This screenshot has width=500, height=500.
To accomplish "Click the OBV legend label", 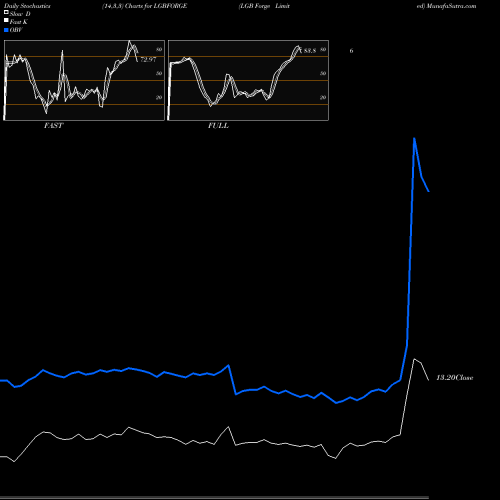I will pos(16,30).
